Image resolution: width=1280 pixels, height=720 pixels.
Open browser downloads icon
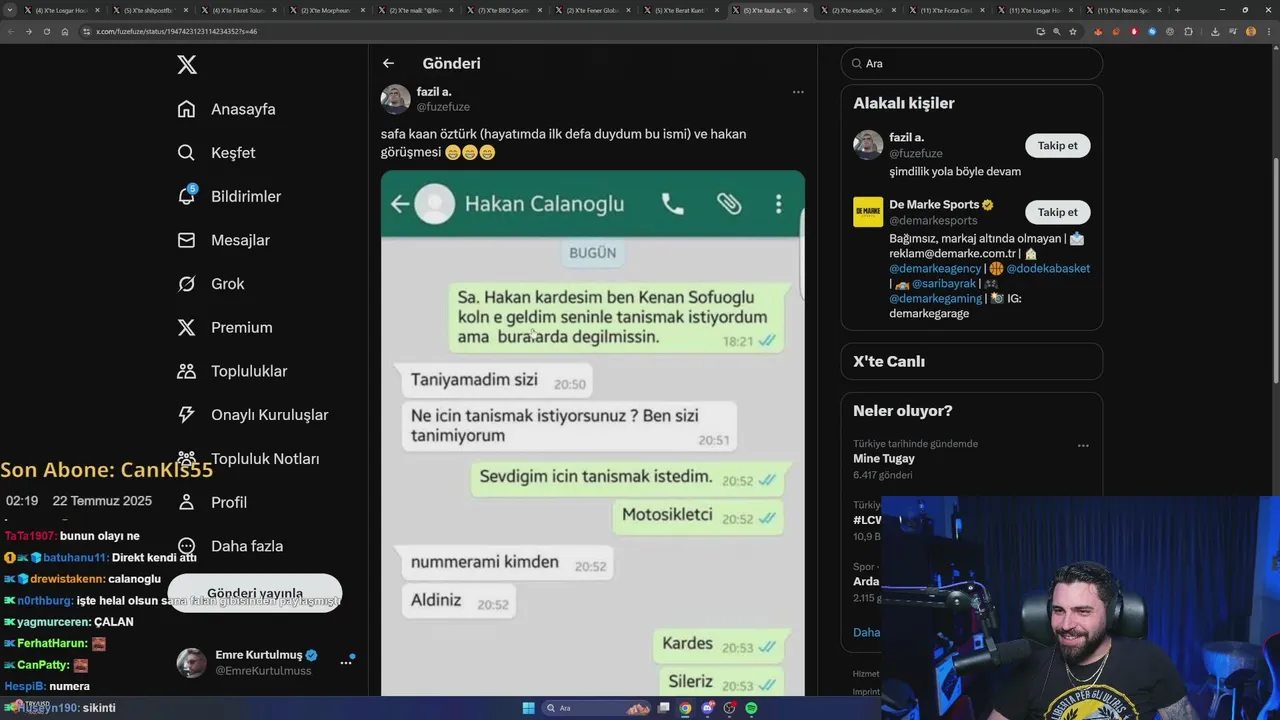coord(1215,31)
